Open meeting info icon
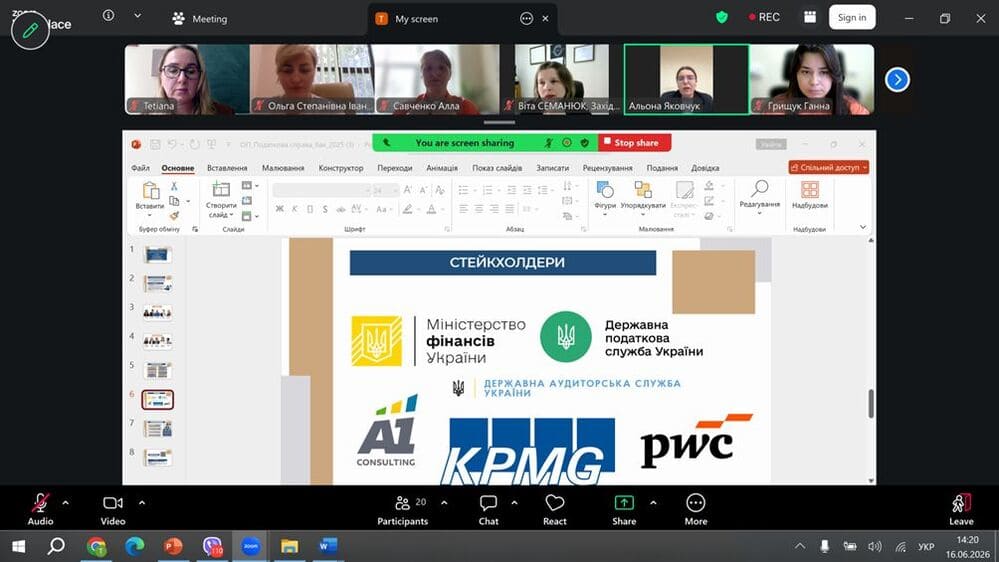This screenshot has height=562, width=999. click(x=108, y=15)
